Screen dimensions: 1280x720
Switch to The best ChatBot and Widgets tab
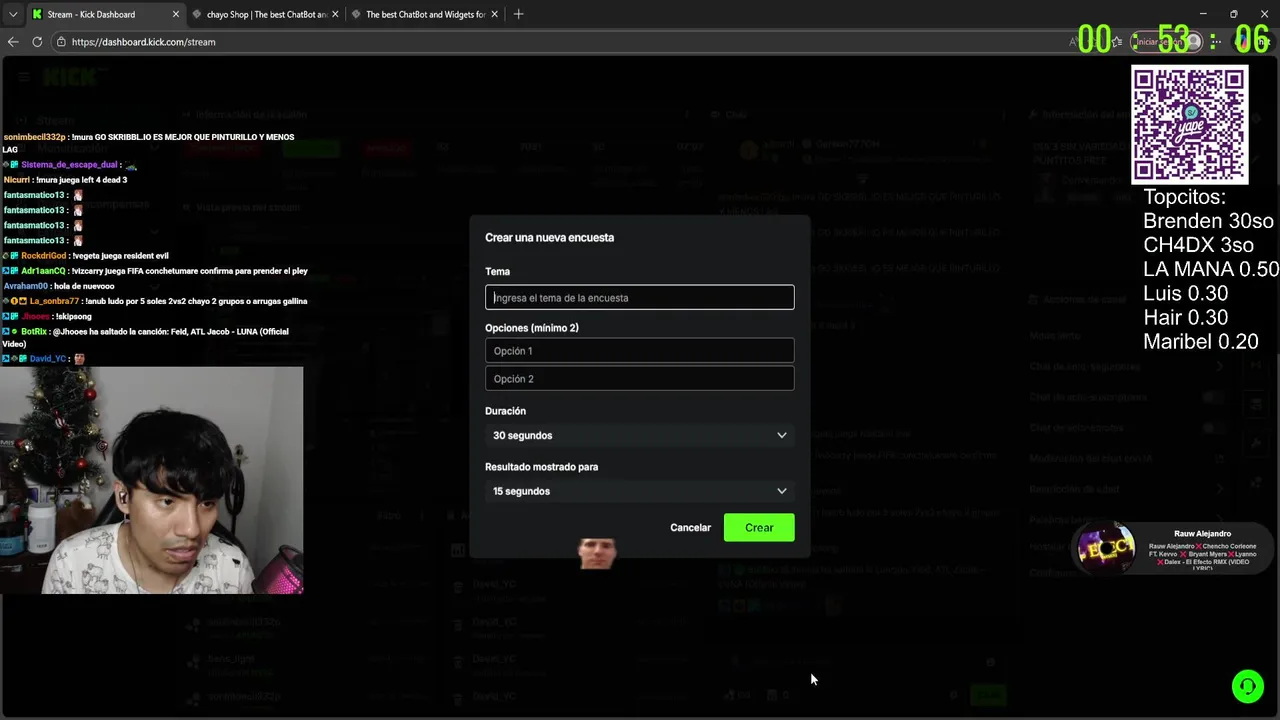tap(425, 14)
